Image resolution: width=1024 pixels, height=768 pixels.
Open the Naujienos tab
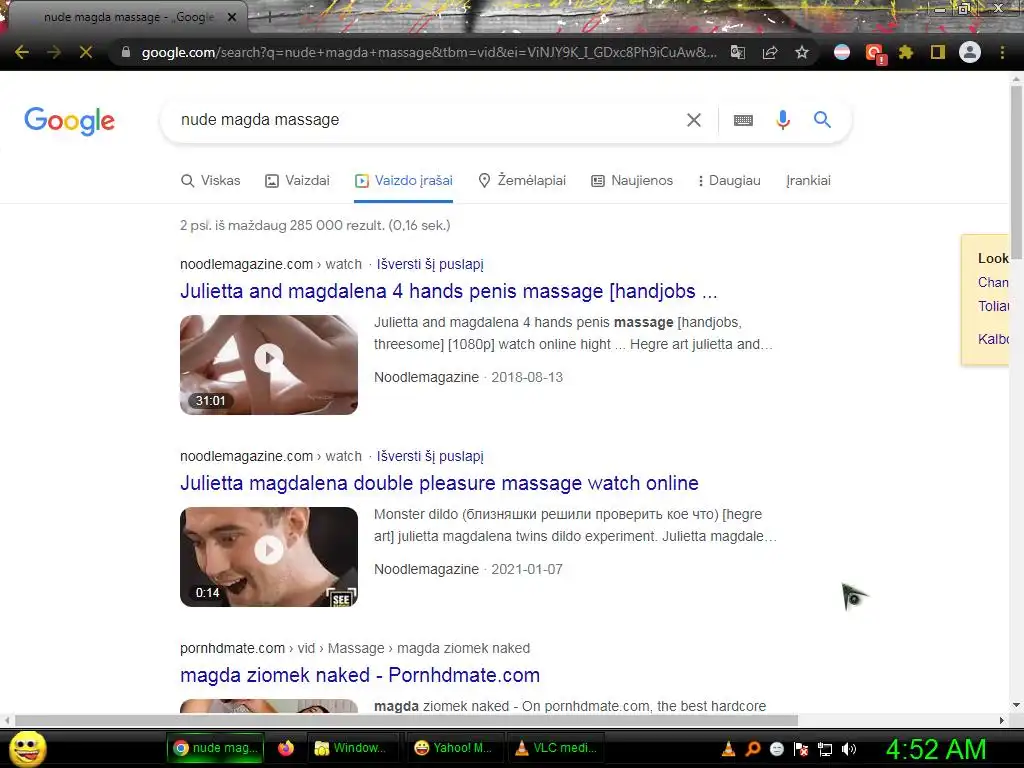[x=632, y=181]
